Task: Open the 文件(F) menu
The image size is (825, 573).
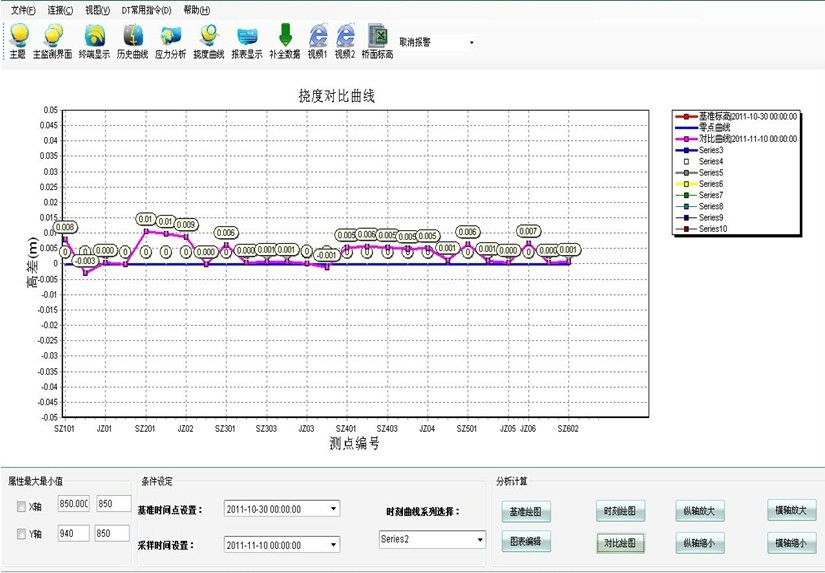Action: tap(23, 10)
